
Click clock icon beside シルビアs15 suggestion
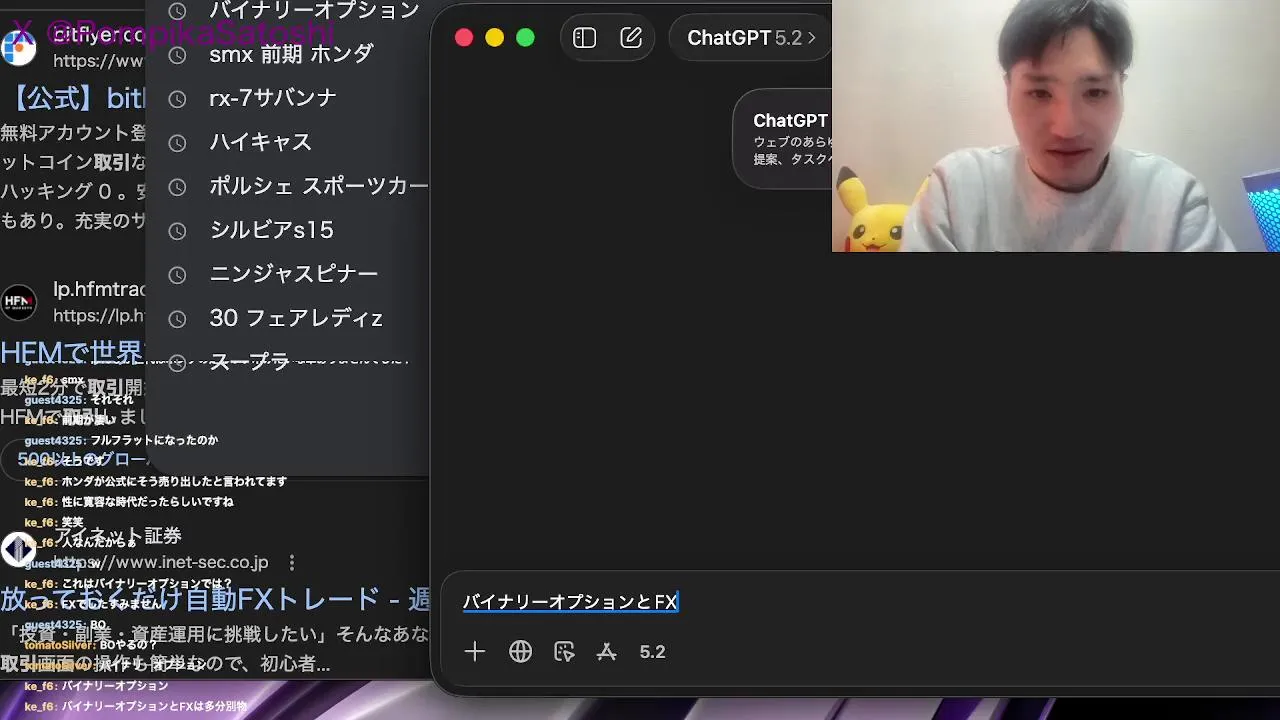coord(177,231)
